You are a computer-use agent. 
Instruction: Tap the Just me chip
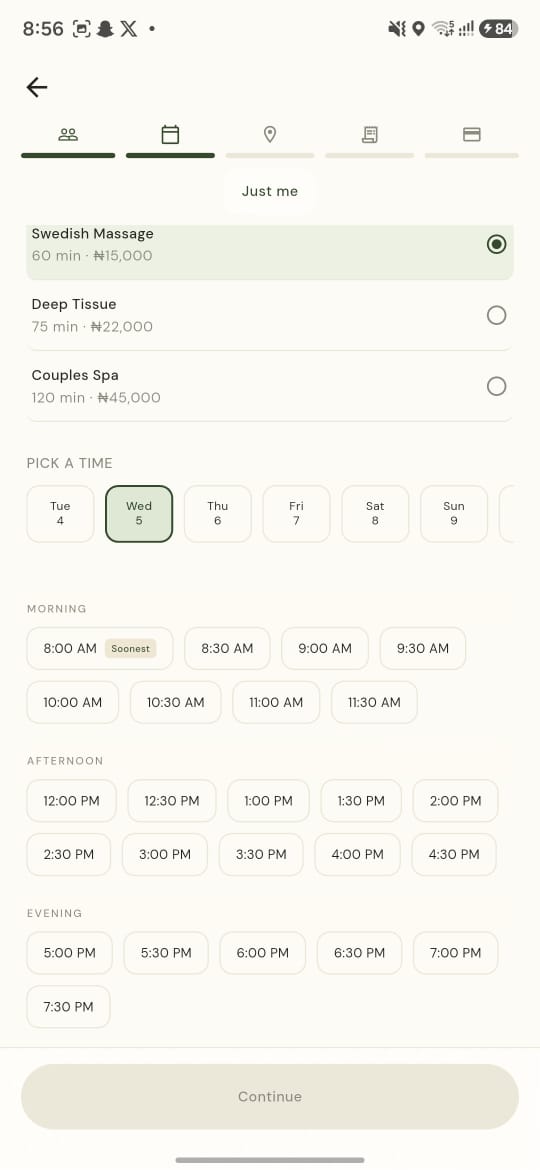(x=270, y=191)
